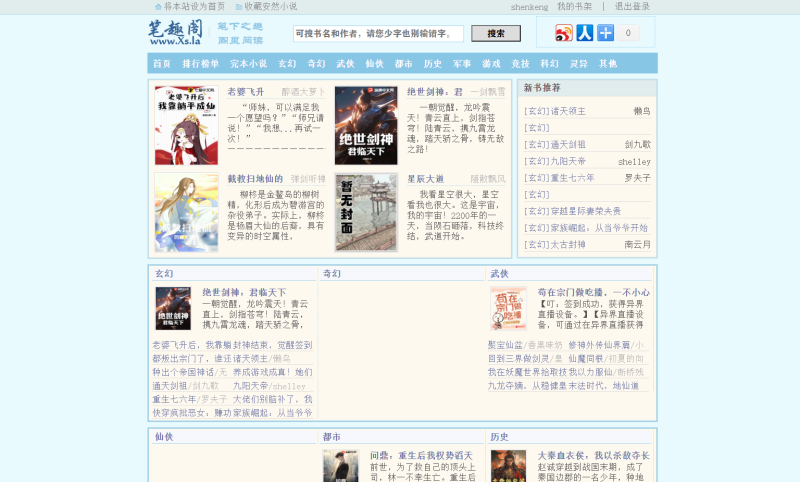The image size is (800, 482).
Task: Open 家族崛起：从当爷爷开始 in 新书推荐
Action: click(599, 228)
